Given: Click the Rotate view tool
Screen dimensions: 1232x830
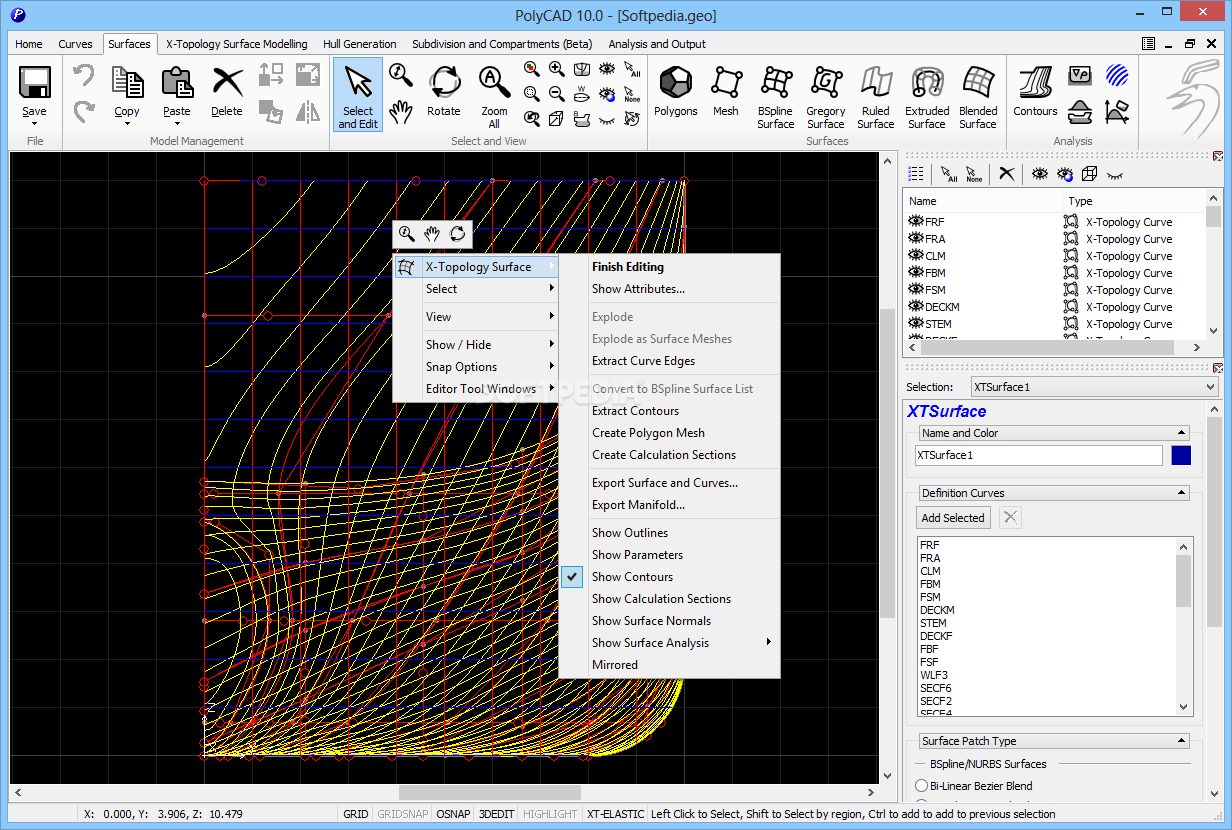Looking at the screenshot, I should pos(444,93).
